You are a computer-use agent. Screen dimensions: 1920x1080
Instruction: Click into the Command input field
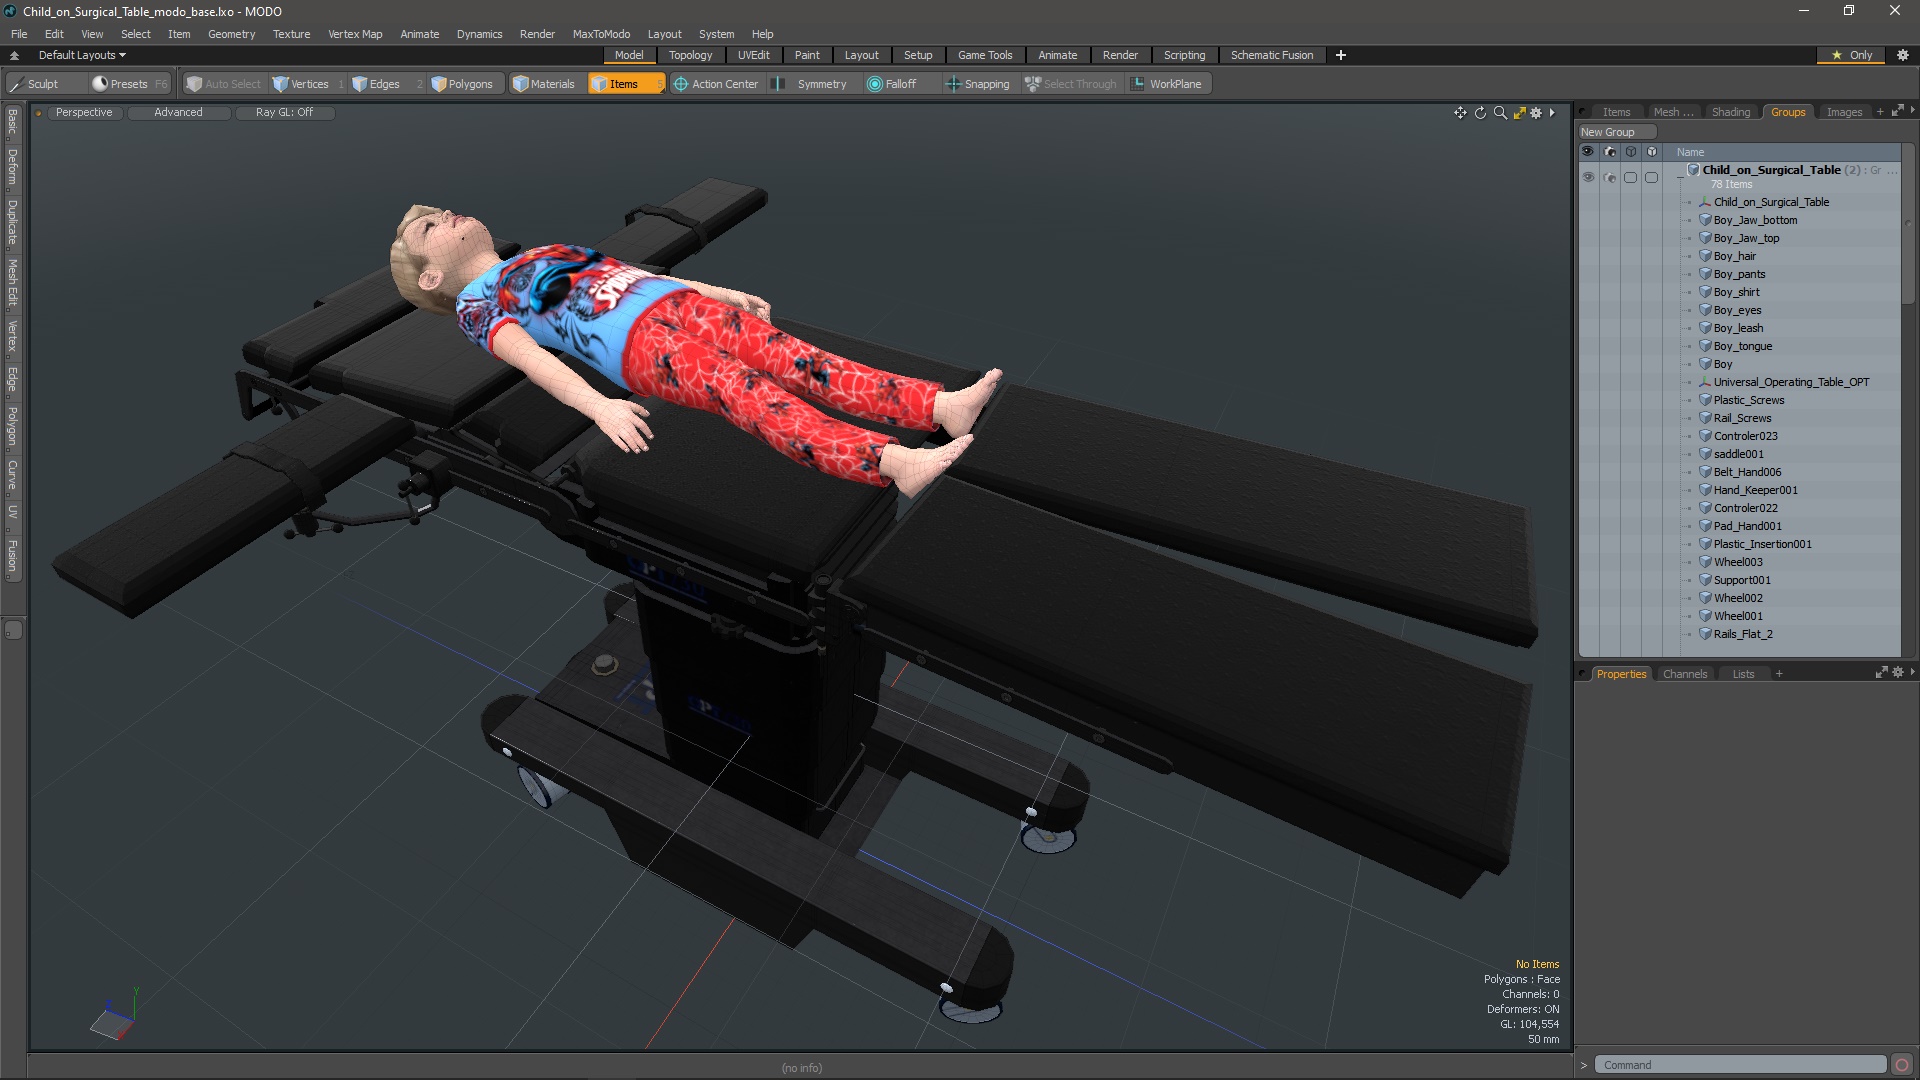[x=1740, y=1065]
